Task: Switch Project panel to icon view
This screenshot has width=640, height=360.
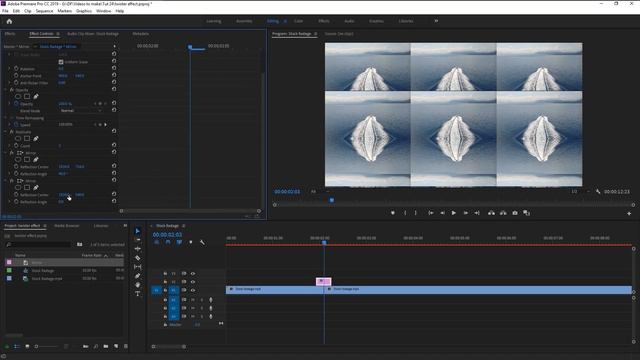Action: (27, 347)
